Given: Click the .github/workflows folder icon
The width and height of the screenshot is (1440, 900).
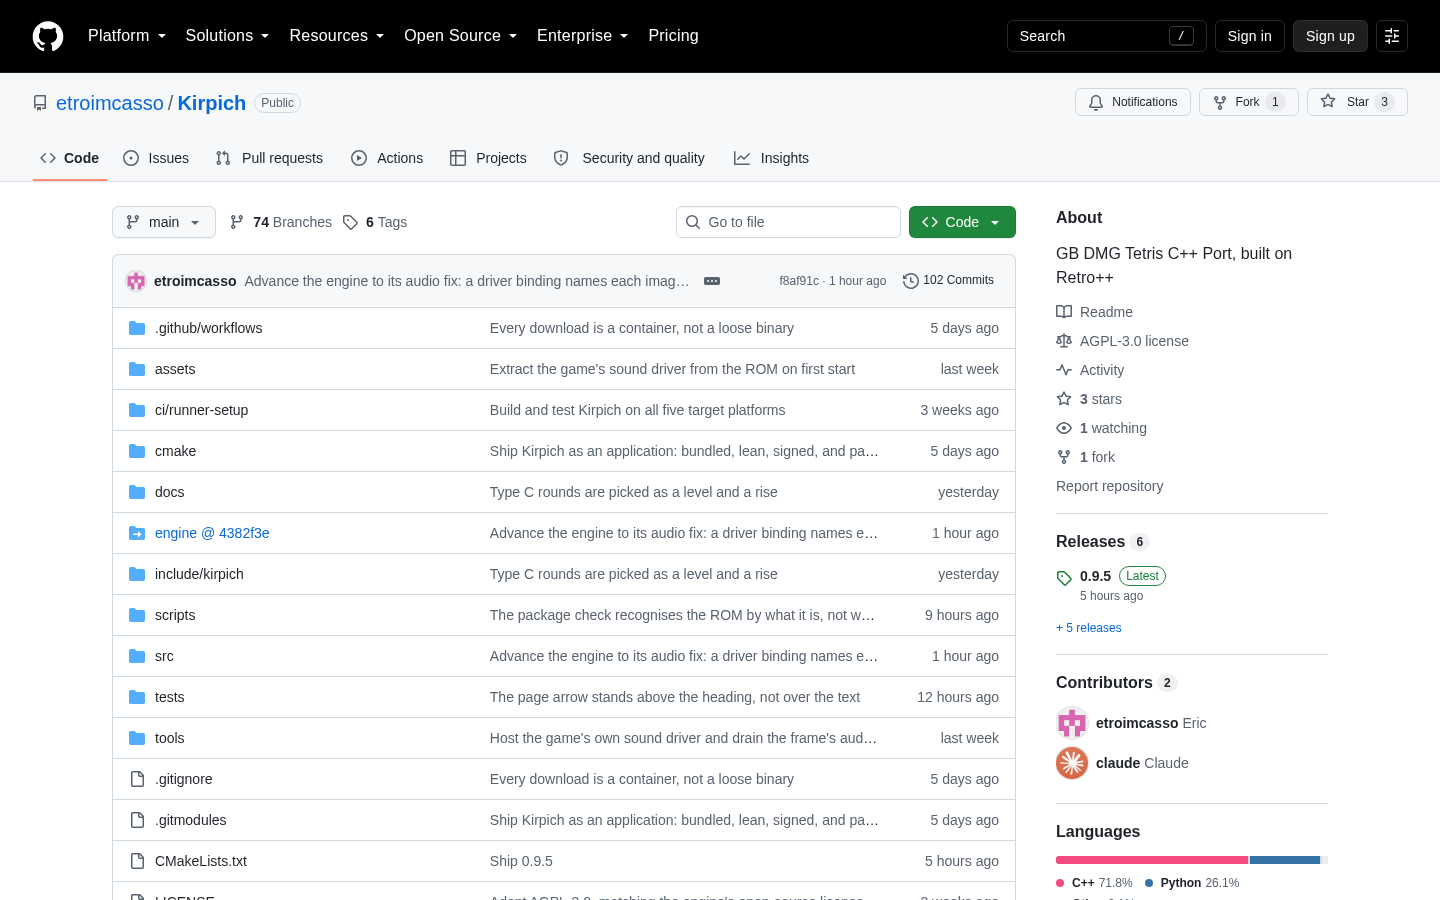Looking at the screenshot, I should [137, 328].
